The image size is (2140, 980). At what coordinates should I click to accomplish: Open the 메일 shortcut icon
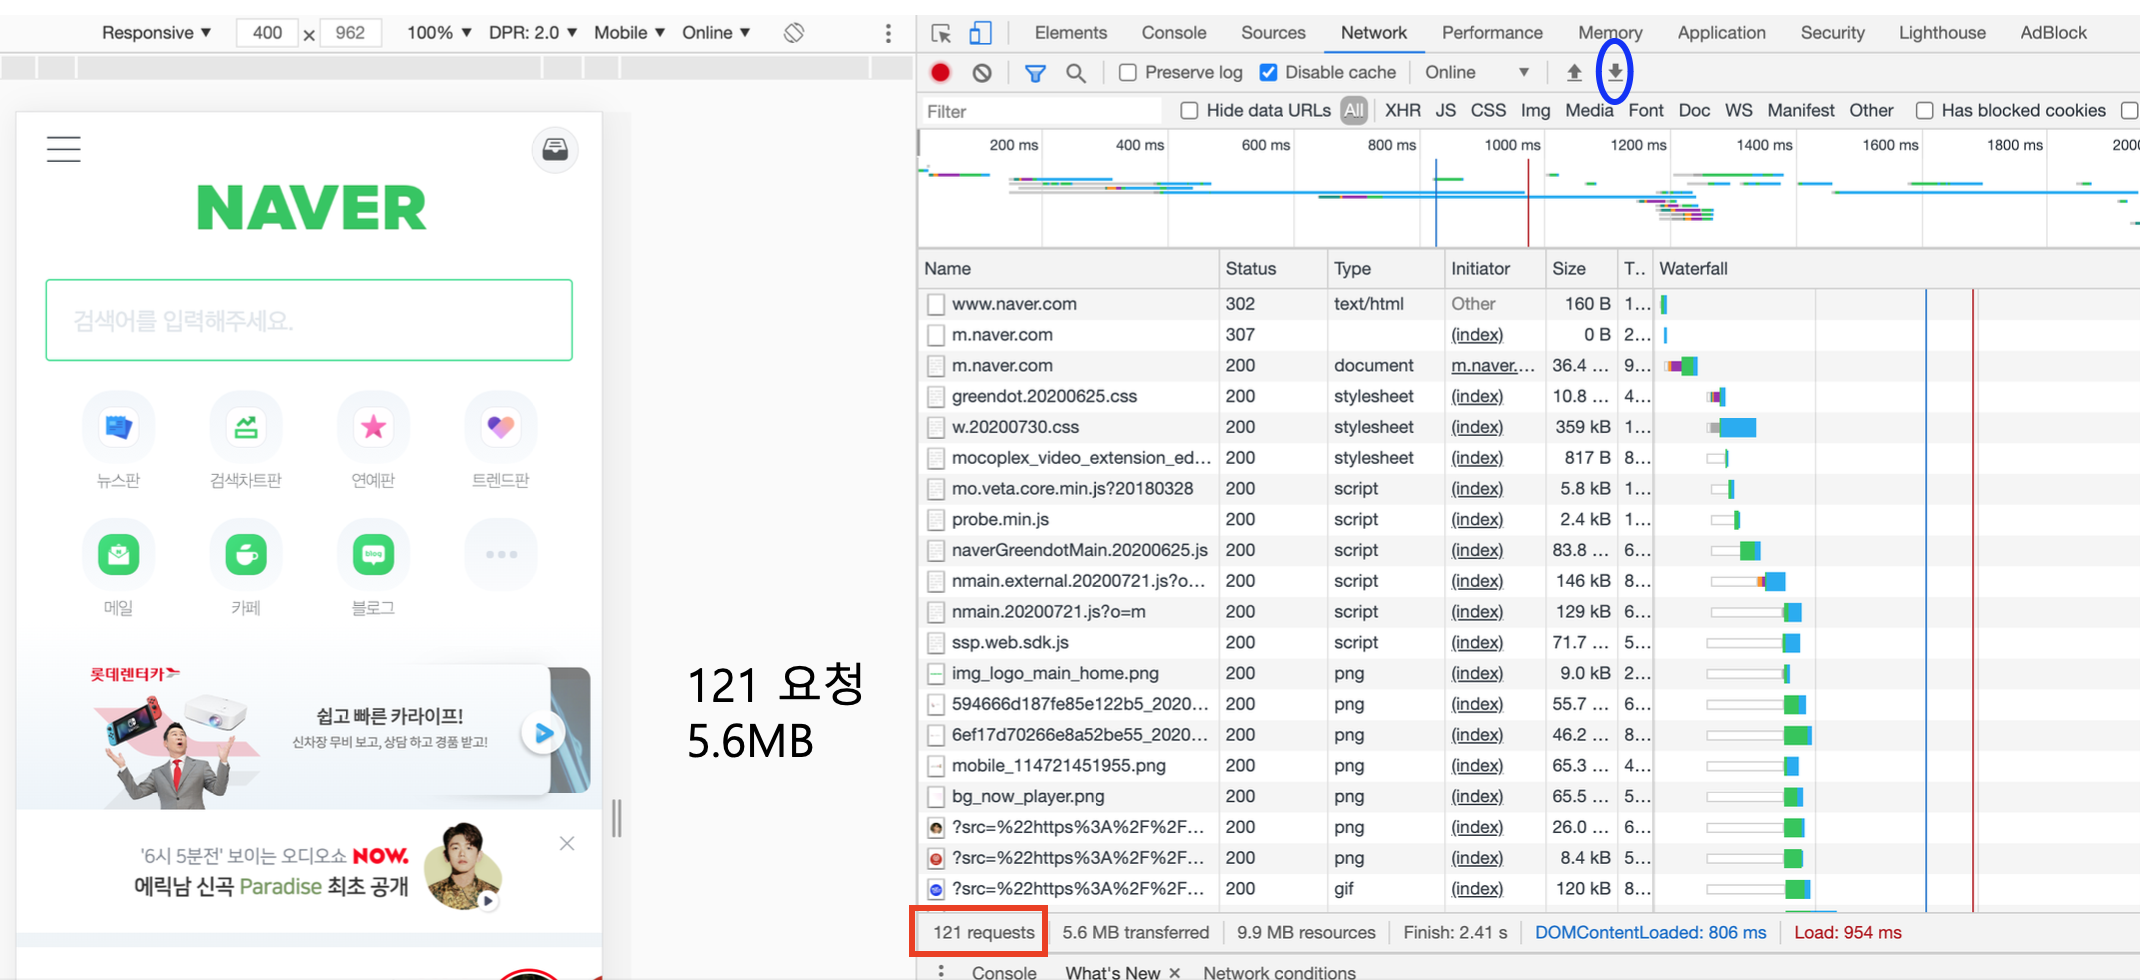point(118,554)
